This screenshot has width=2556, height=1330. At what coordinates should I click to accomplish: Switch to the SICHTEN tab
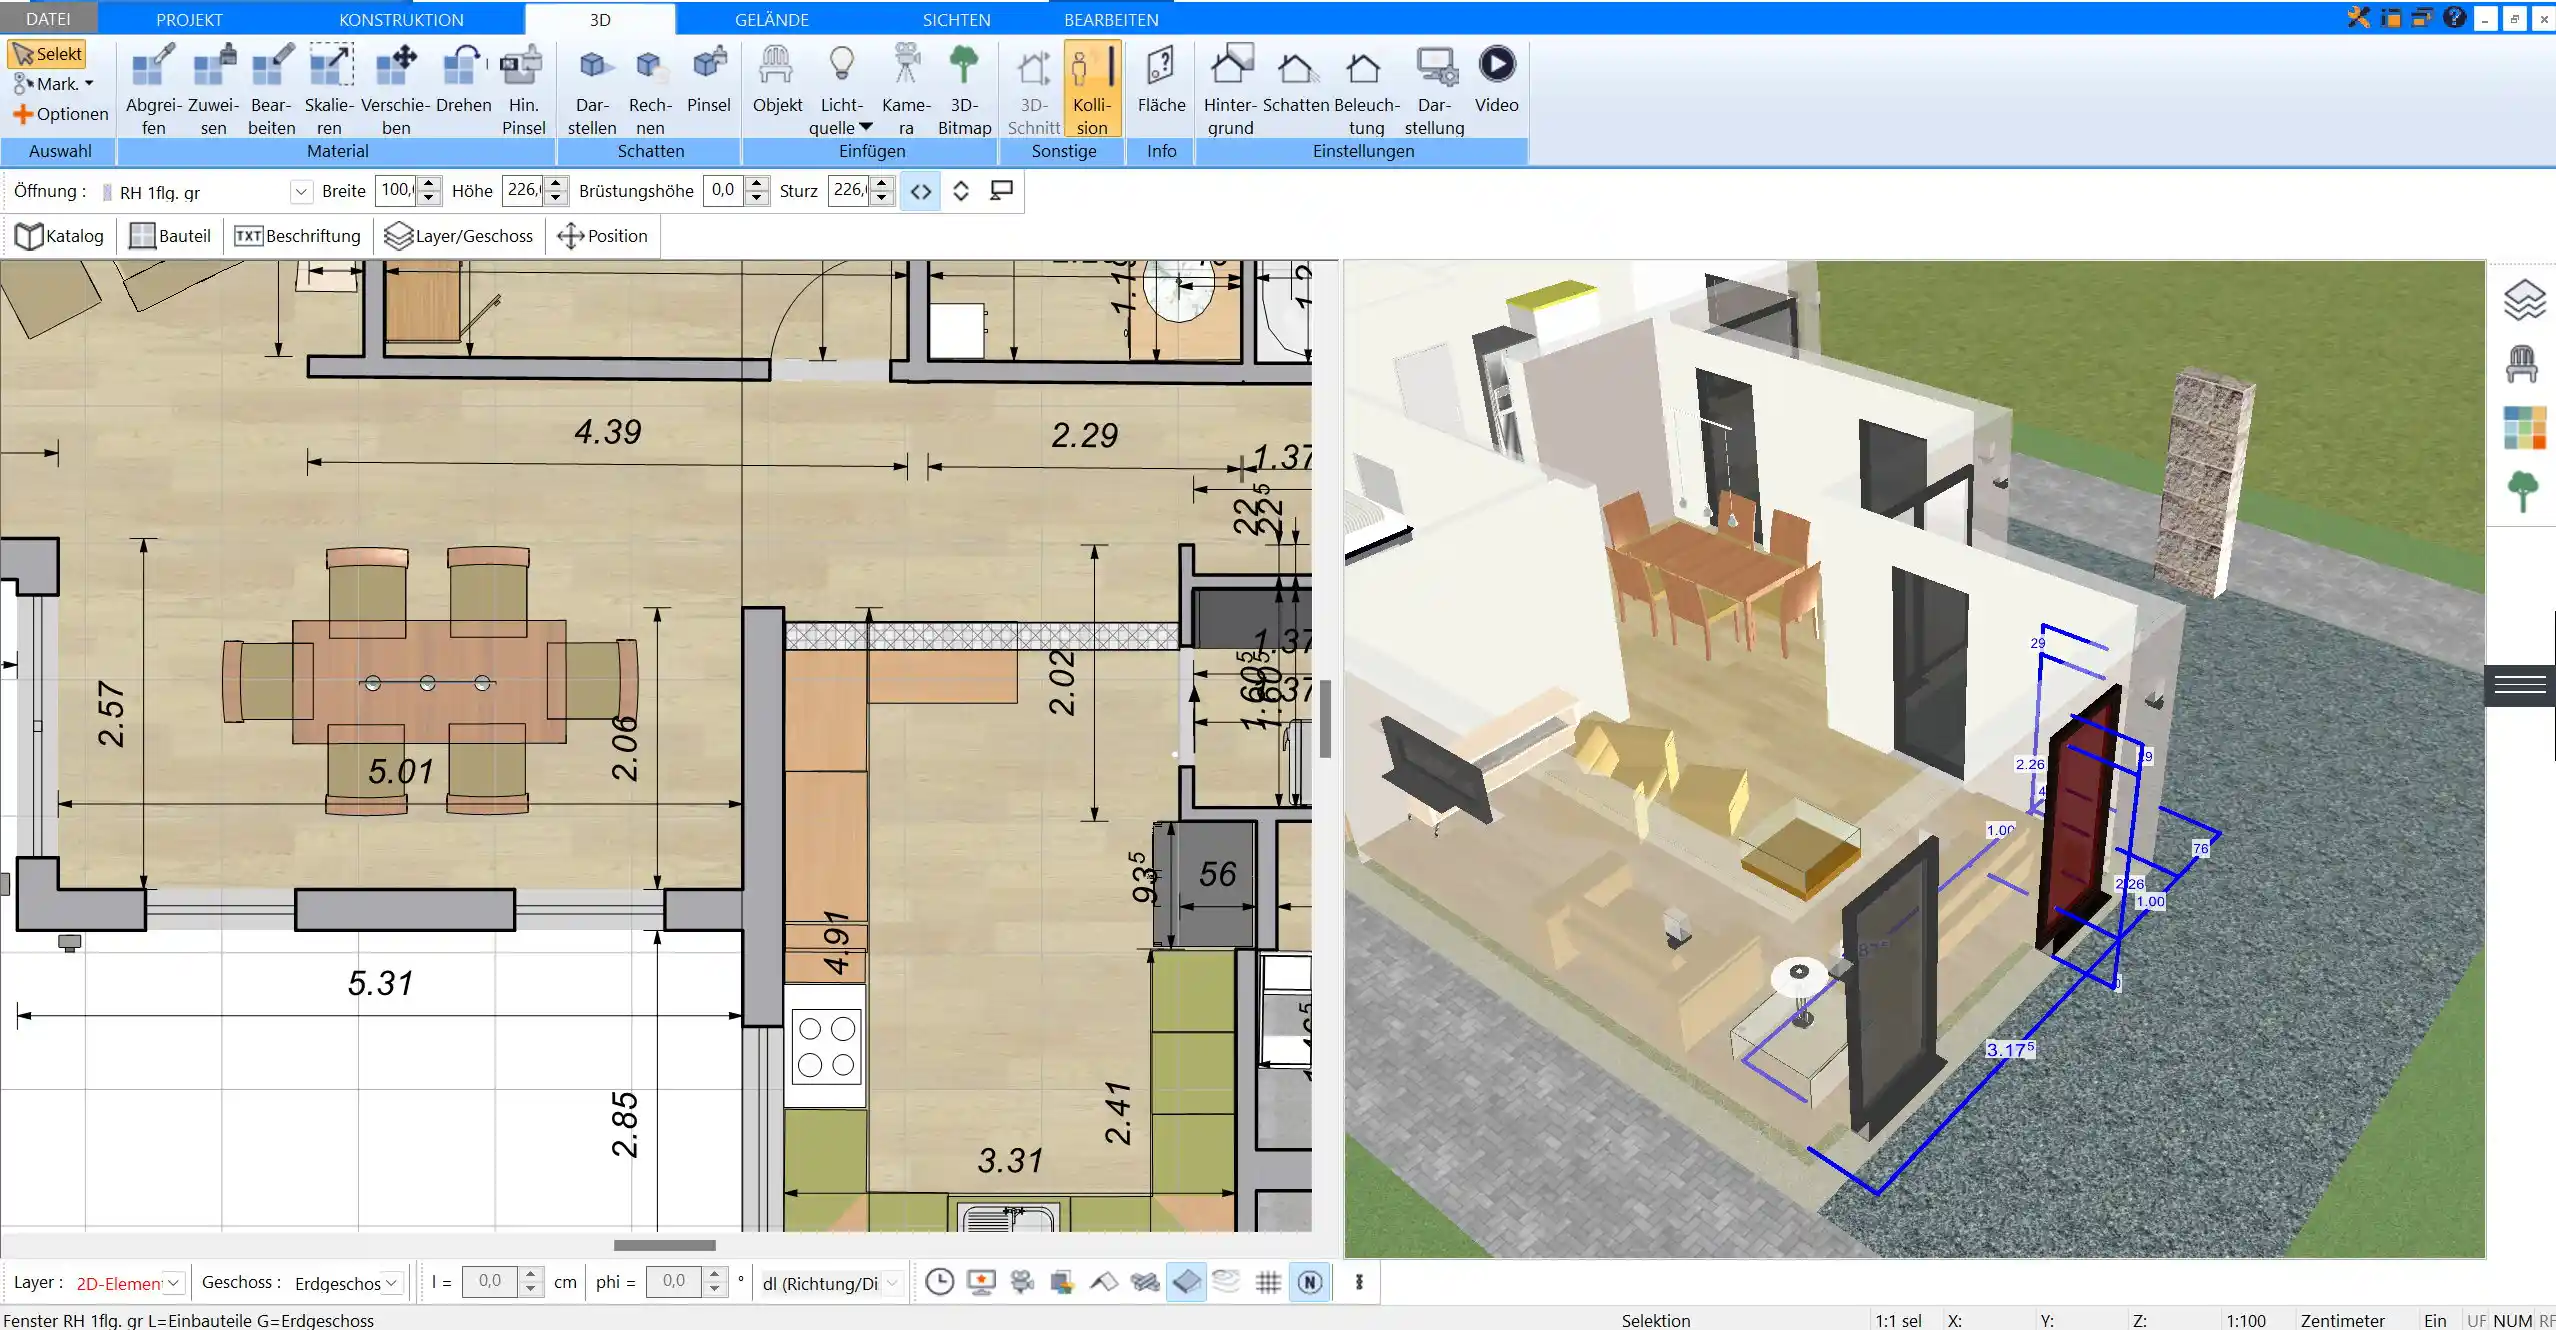(x=956, y=19)
